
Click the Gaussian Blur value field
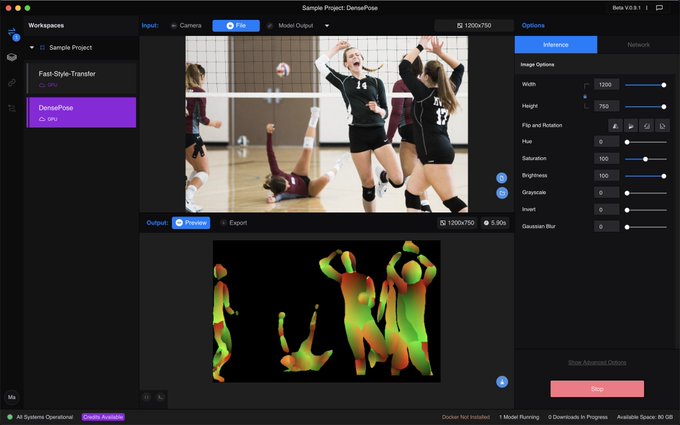point(606,226)
